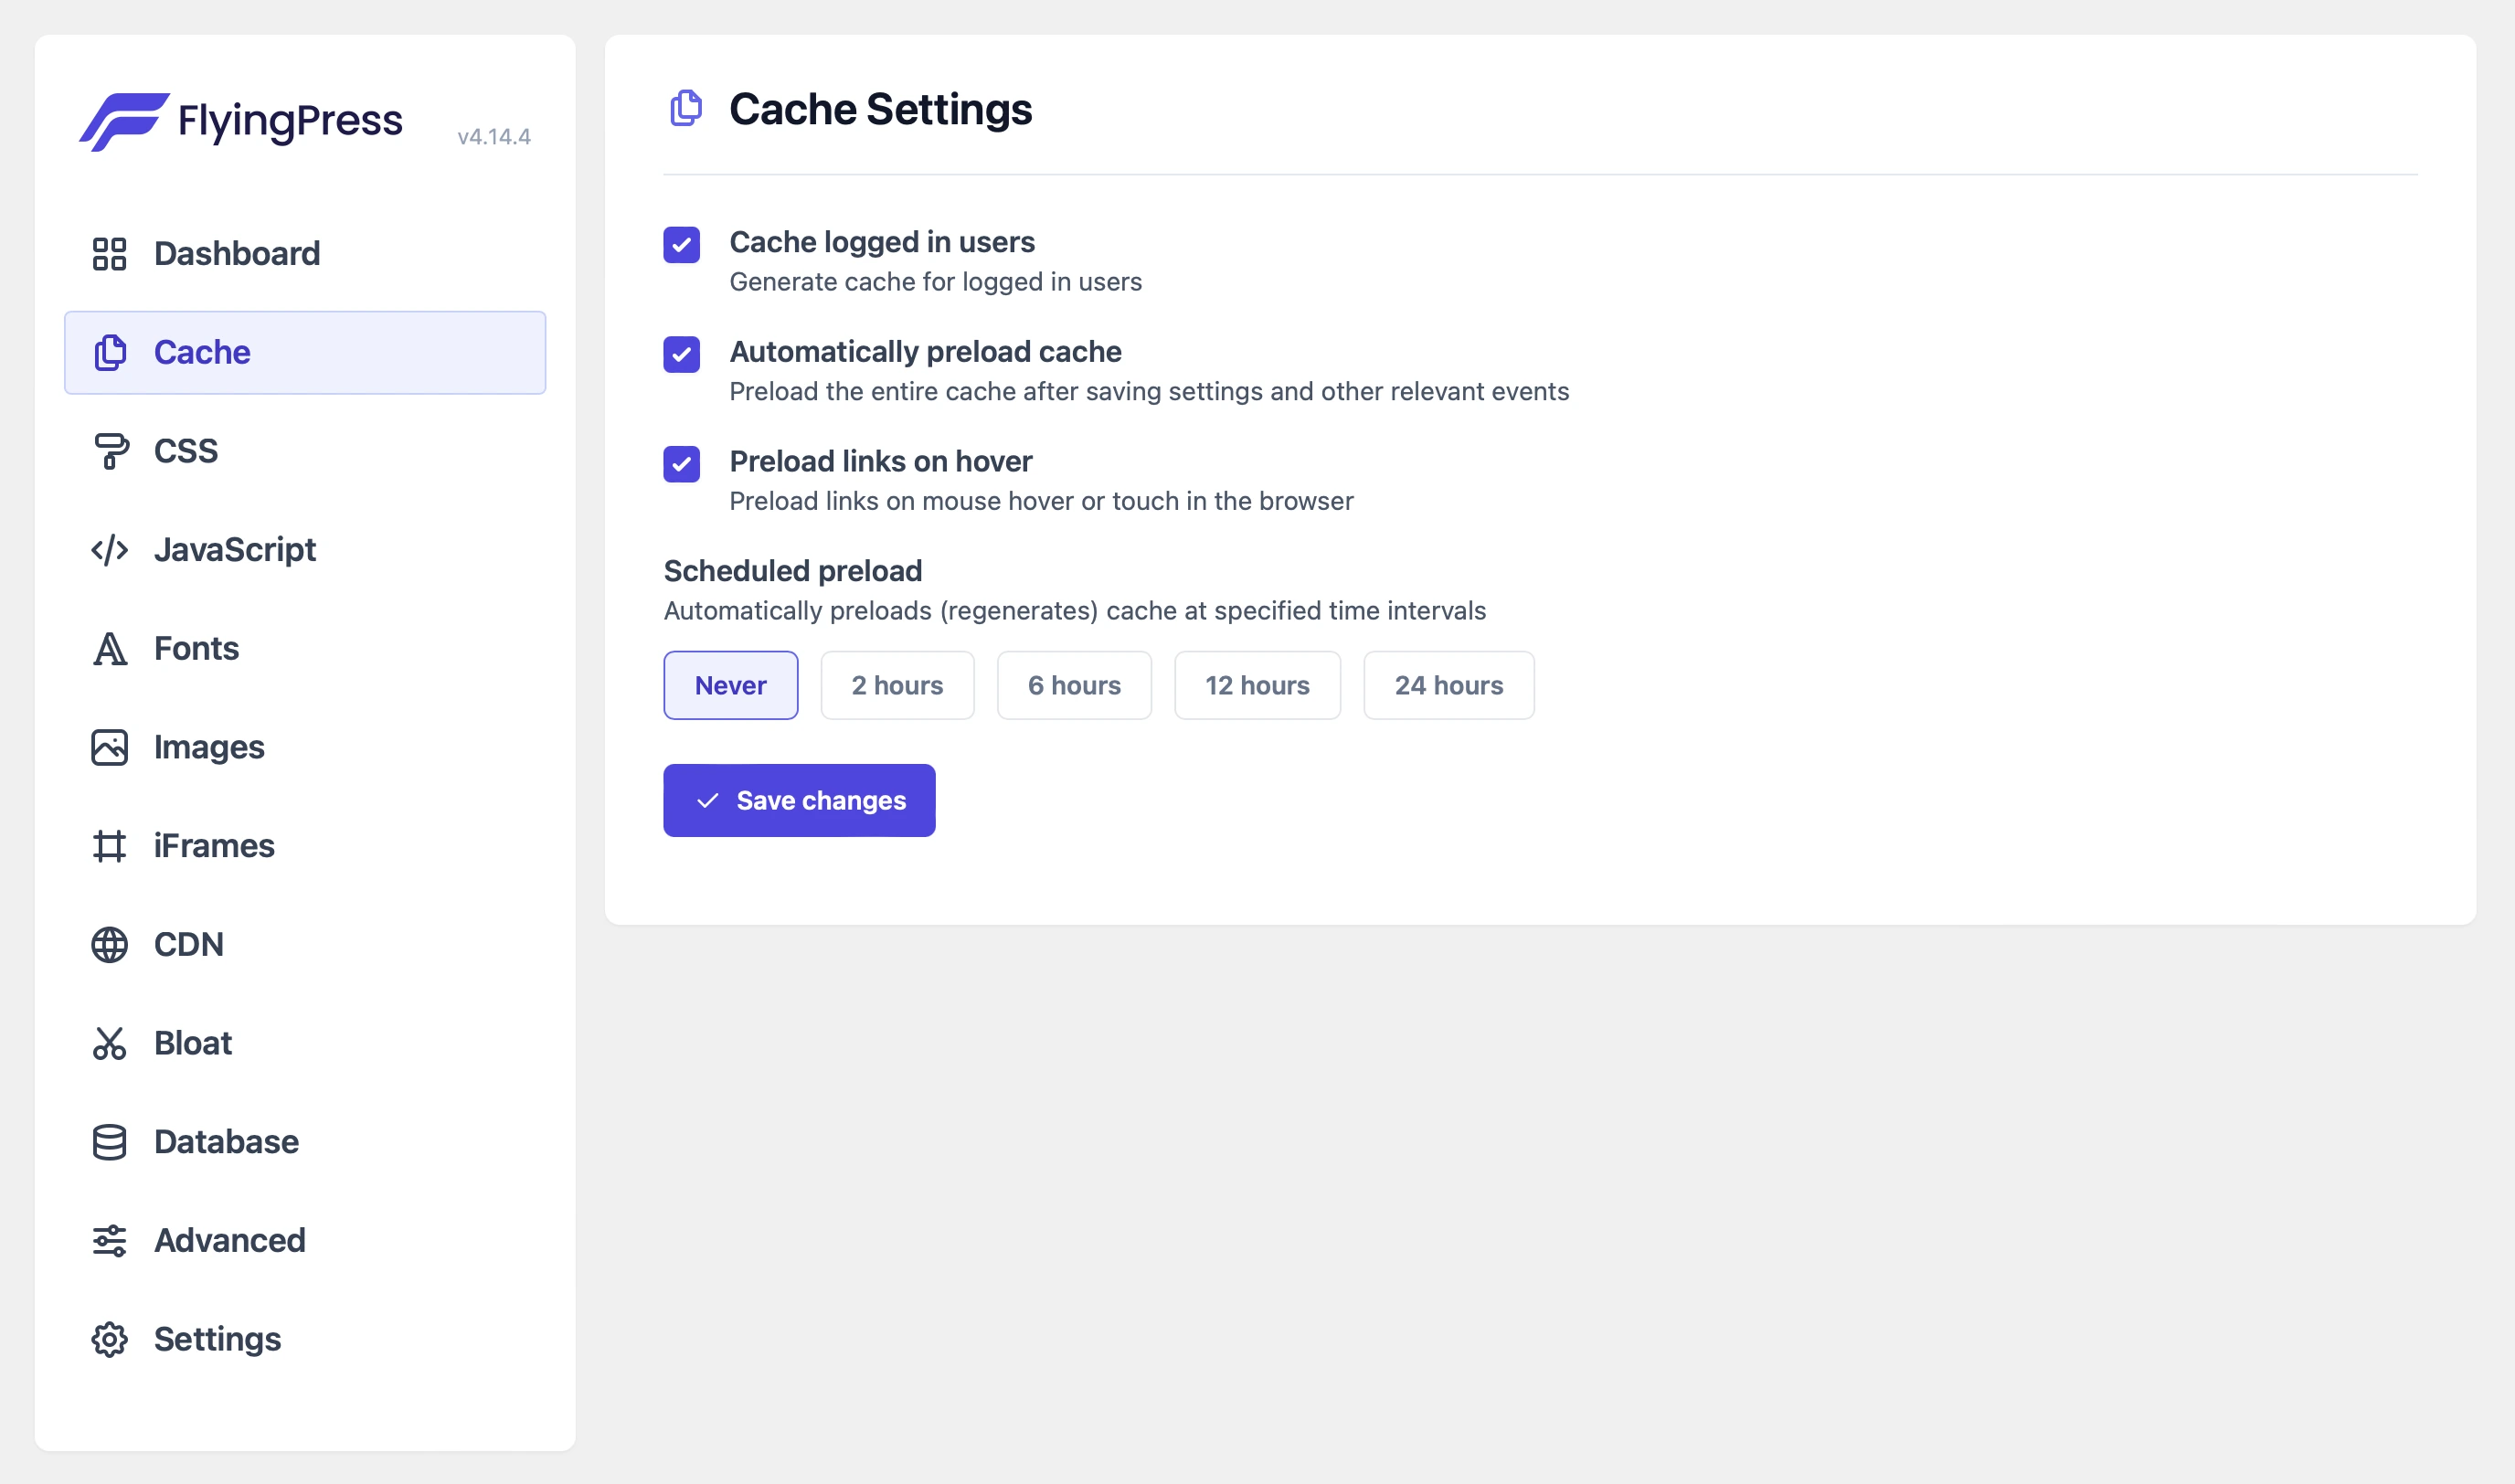Click the FlyingPress logo
Screen dimensions: 2515x1484
tap(242, 121)
